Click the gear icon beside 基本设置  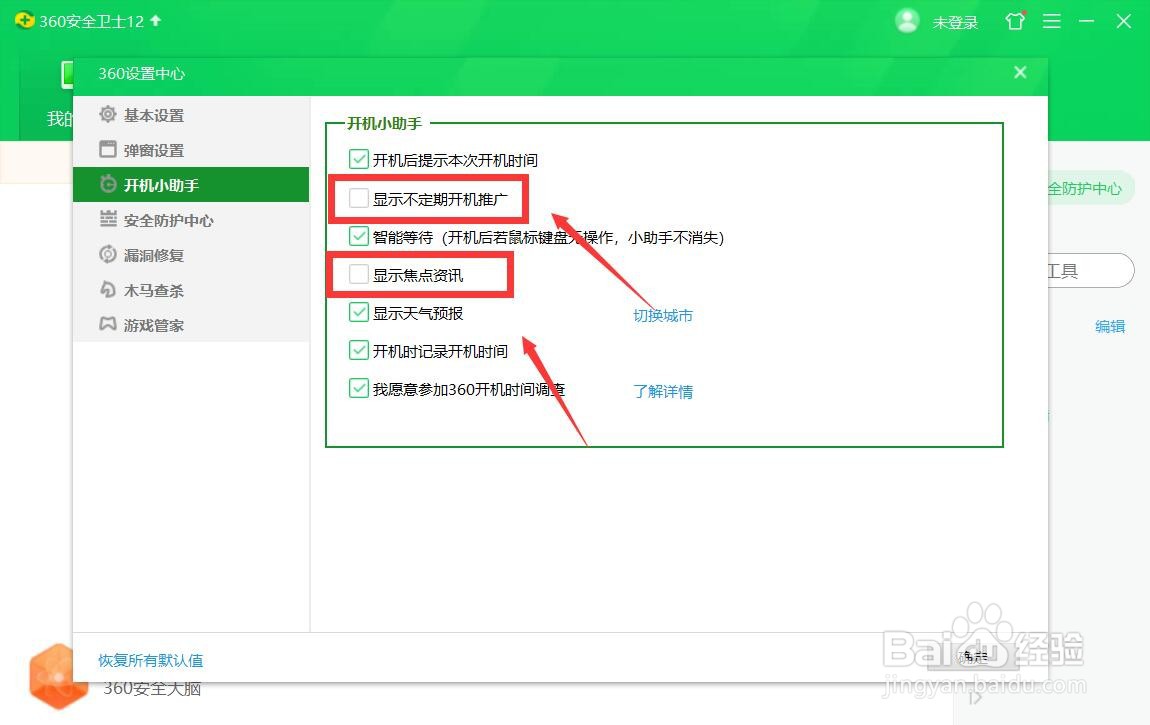tap(108, 114)
